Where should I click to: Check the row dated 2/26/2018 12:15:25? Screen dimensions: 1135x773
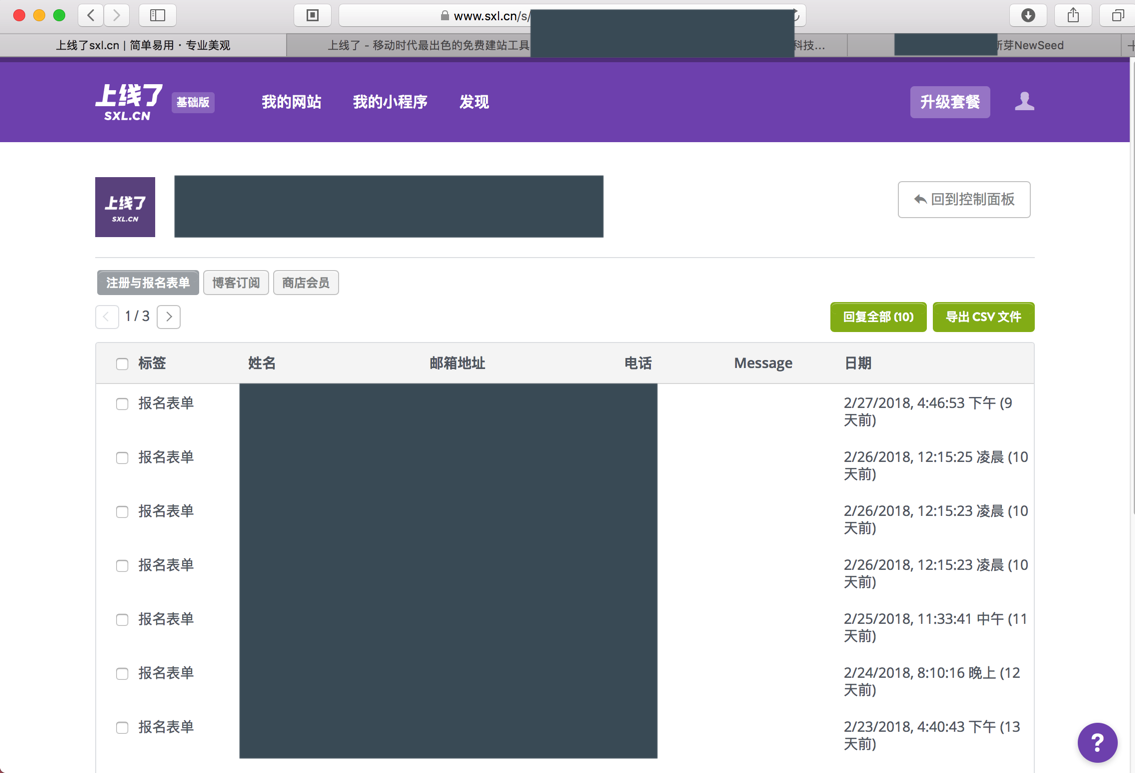pos(122,458)
